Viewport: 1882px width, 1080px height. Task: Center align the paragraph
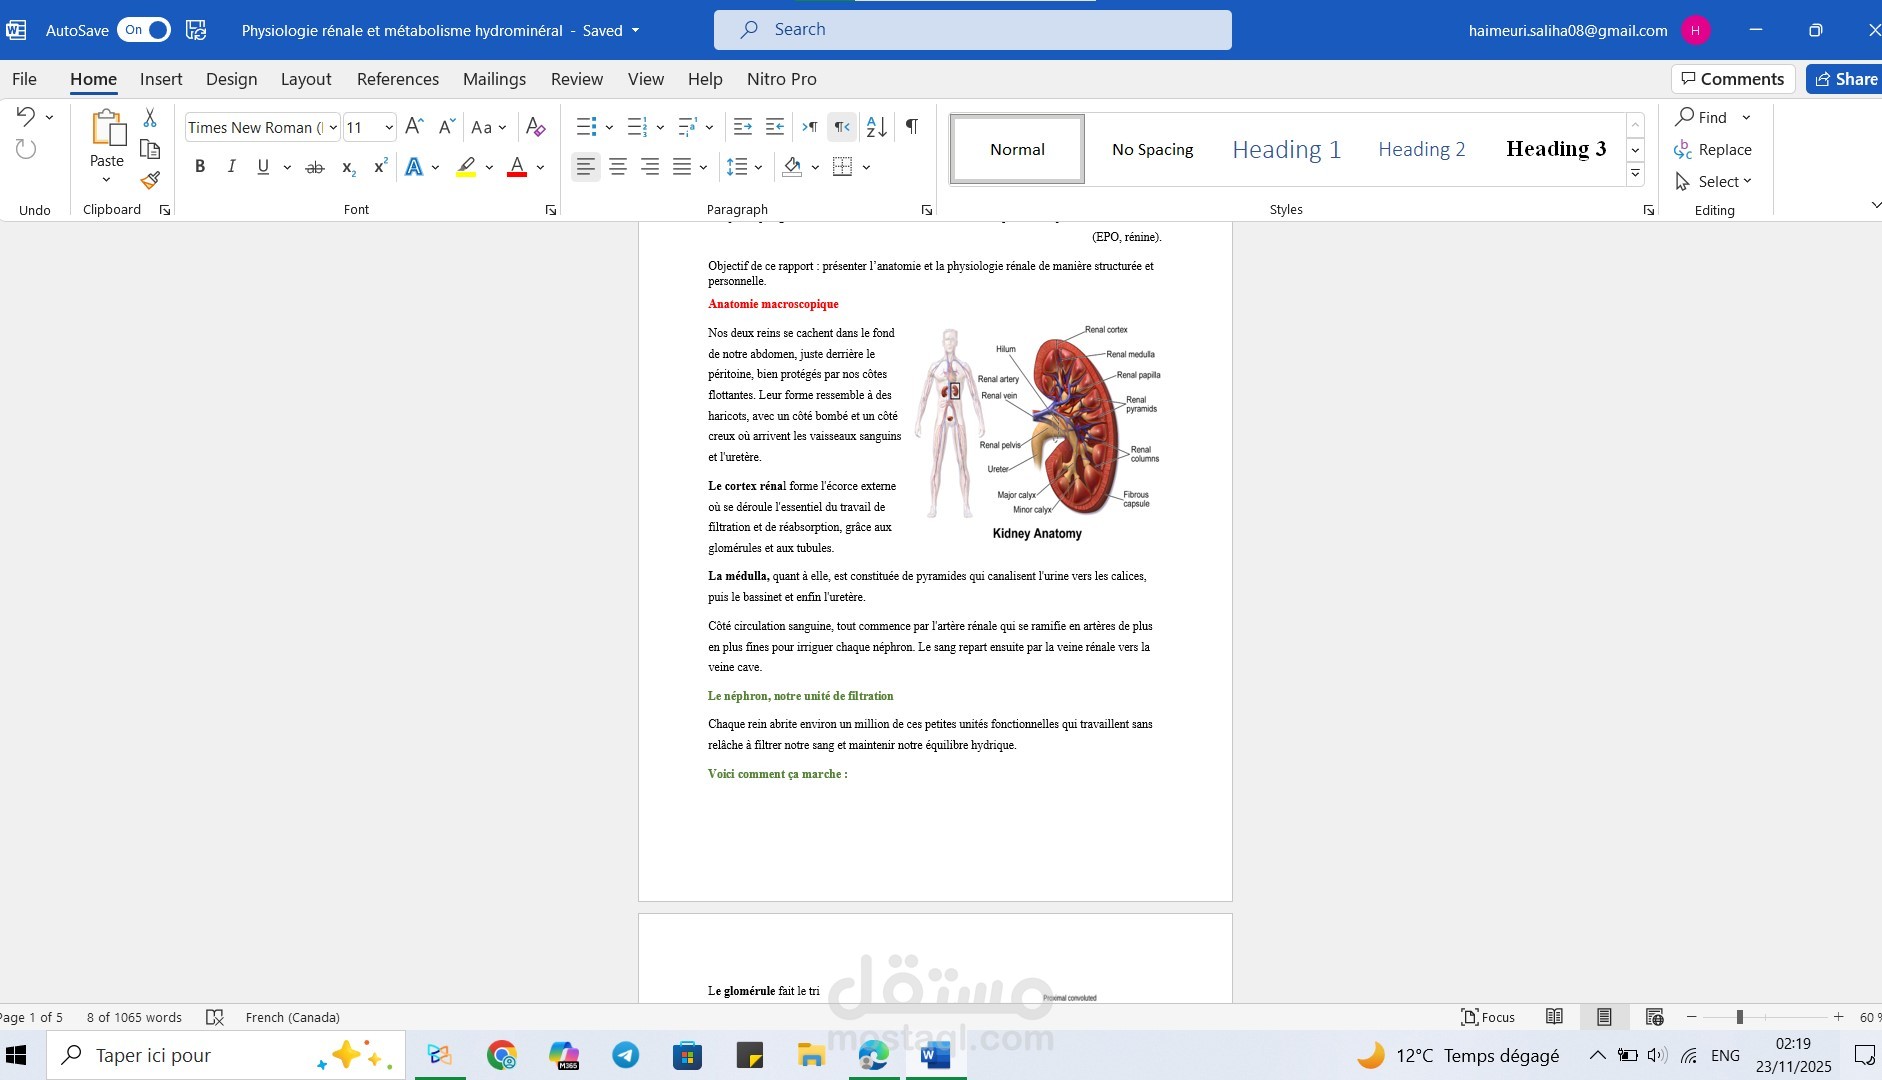click(x=618, y=167)
